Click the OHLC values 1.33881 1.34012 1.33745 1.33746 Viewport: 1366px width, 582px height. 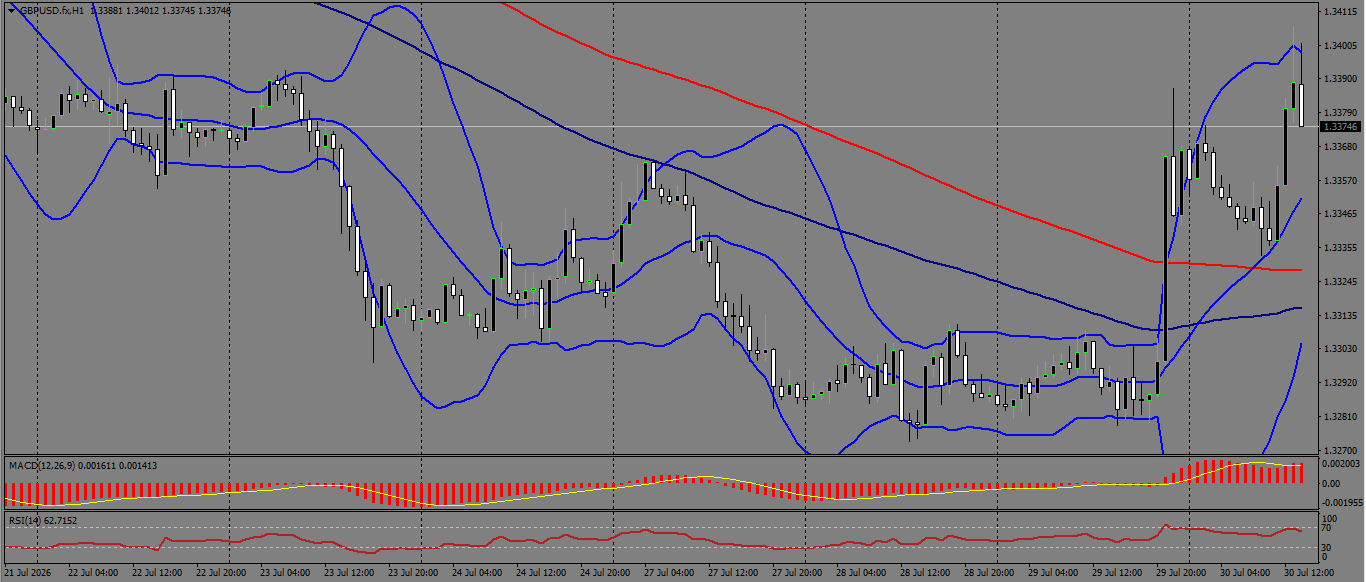click(161, 10)
